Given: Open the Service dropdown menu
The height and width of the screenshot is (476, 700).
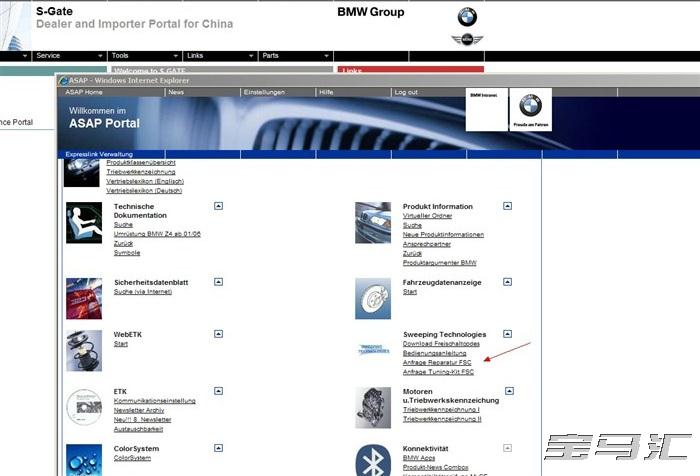Looking at the screenshot, I should tap(69, 56).
